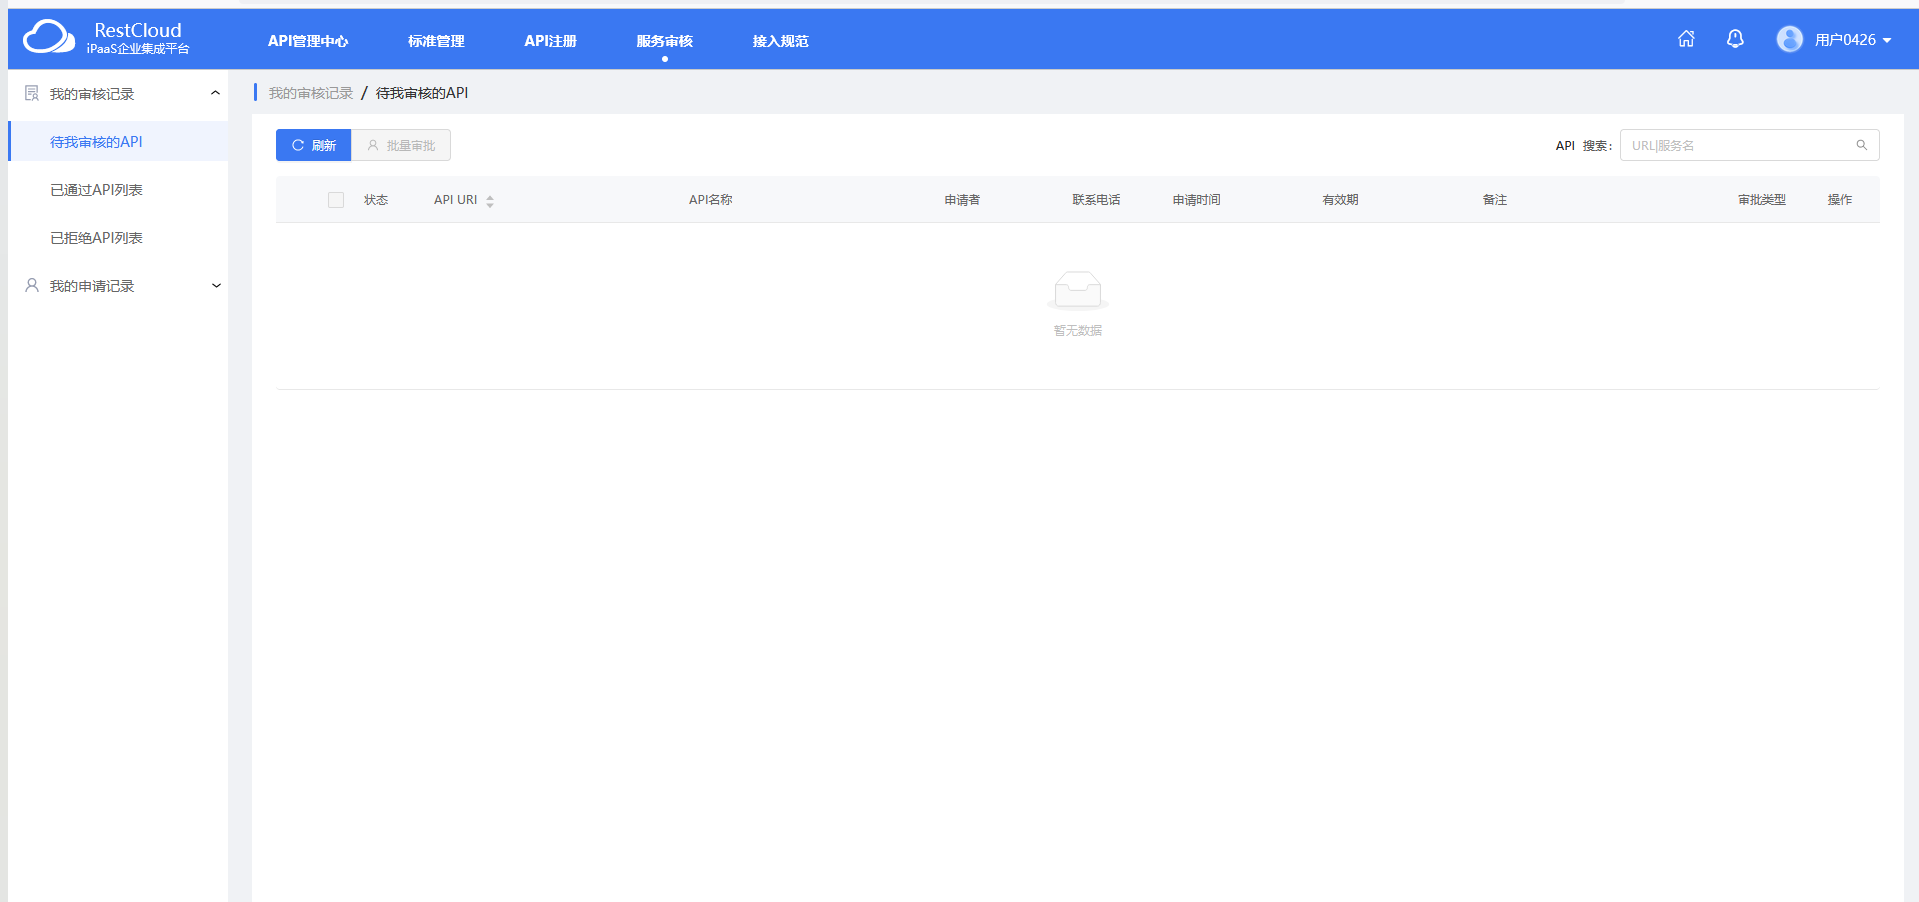Image resolution: width=1919 pixels, height=902 pixels.
Task: Open the 用户0426 account dropdown
Action: pos(1853,40)
